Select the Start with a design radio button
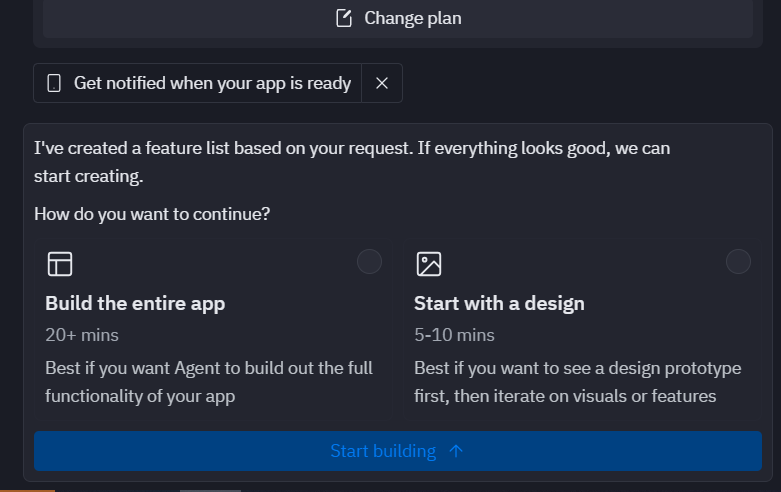This screenshot has width=781, height=492. 738,261
